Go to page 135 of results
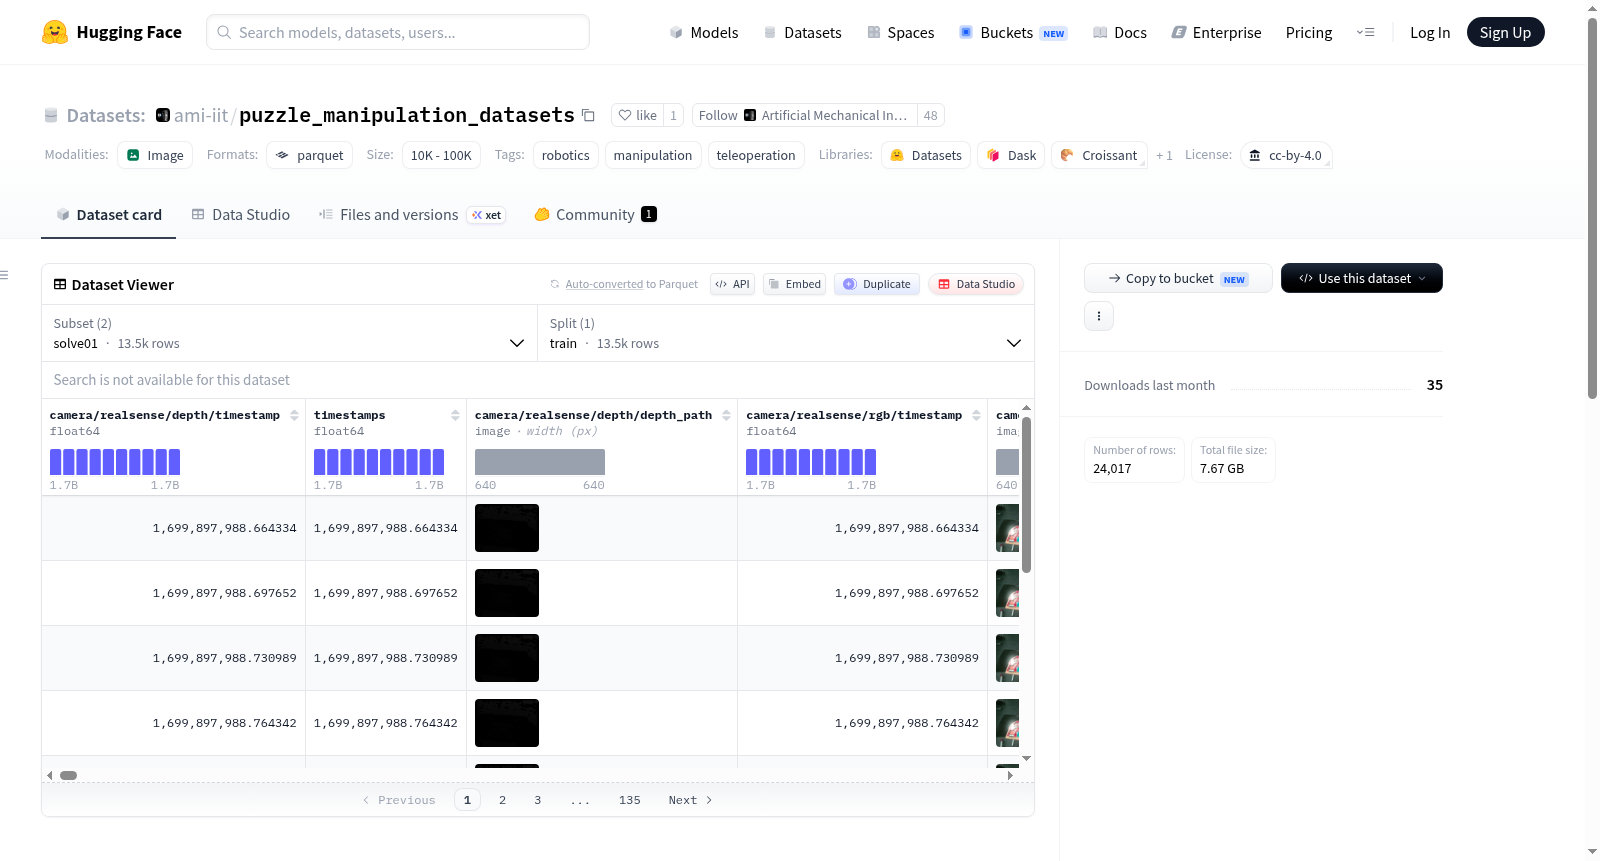The height and width of the screenshot is (861, 1600). pos(630,800)
